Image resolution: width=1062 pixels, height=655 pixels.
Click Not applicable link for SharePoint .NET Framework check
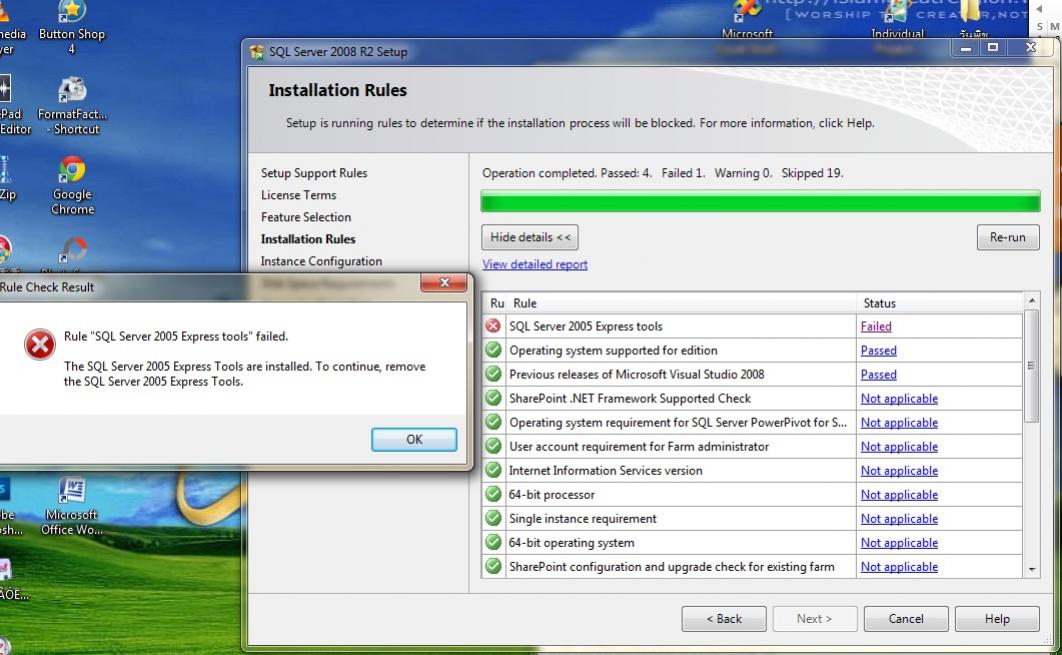pyautogui.click(x=899, y=398)
